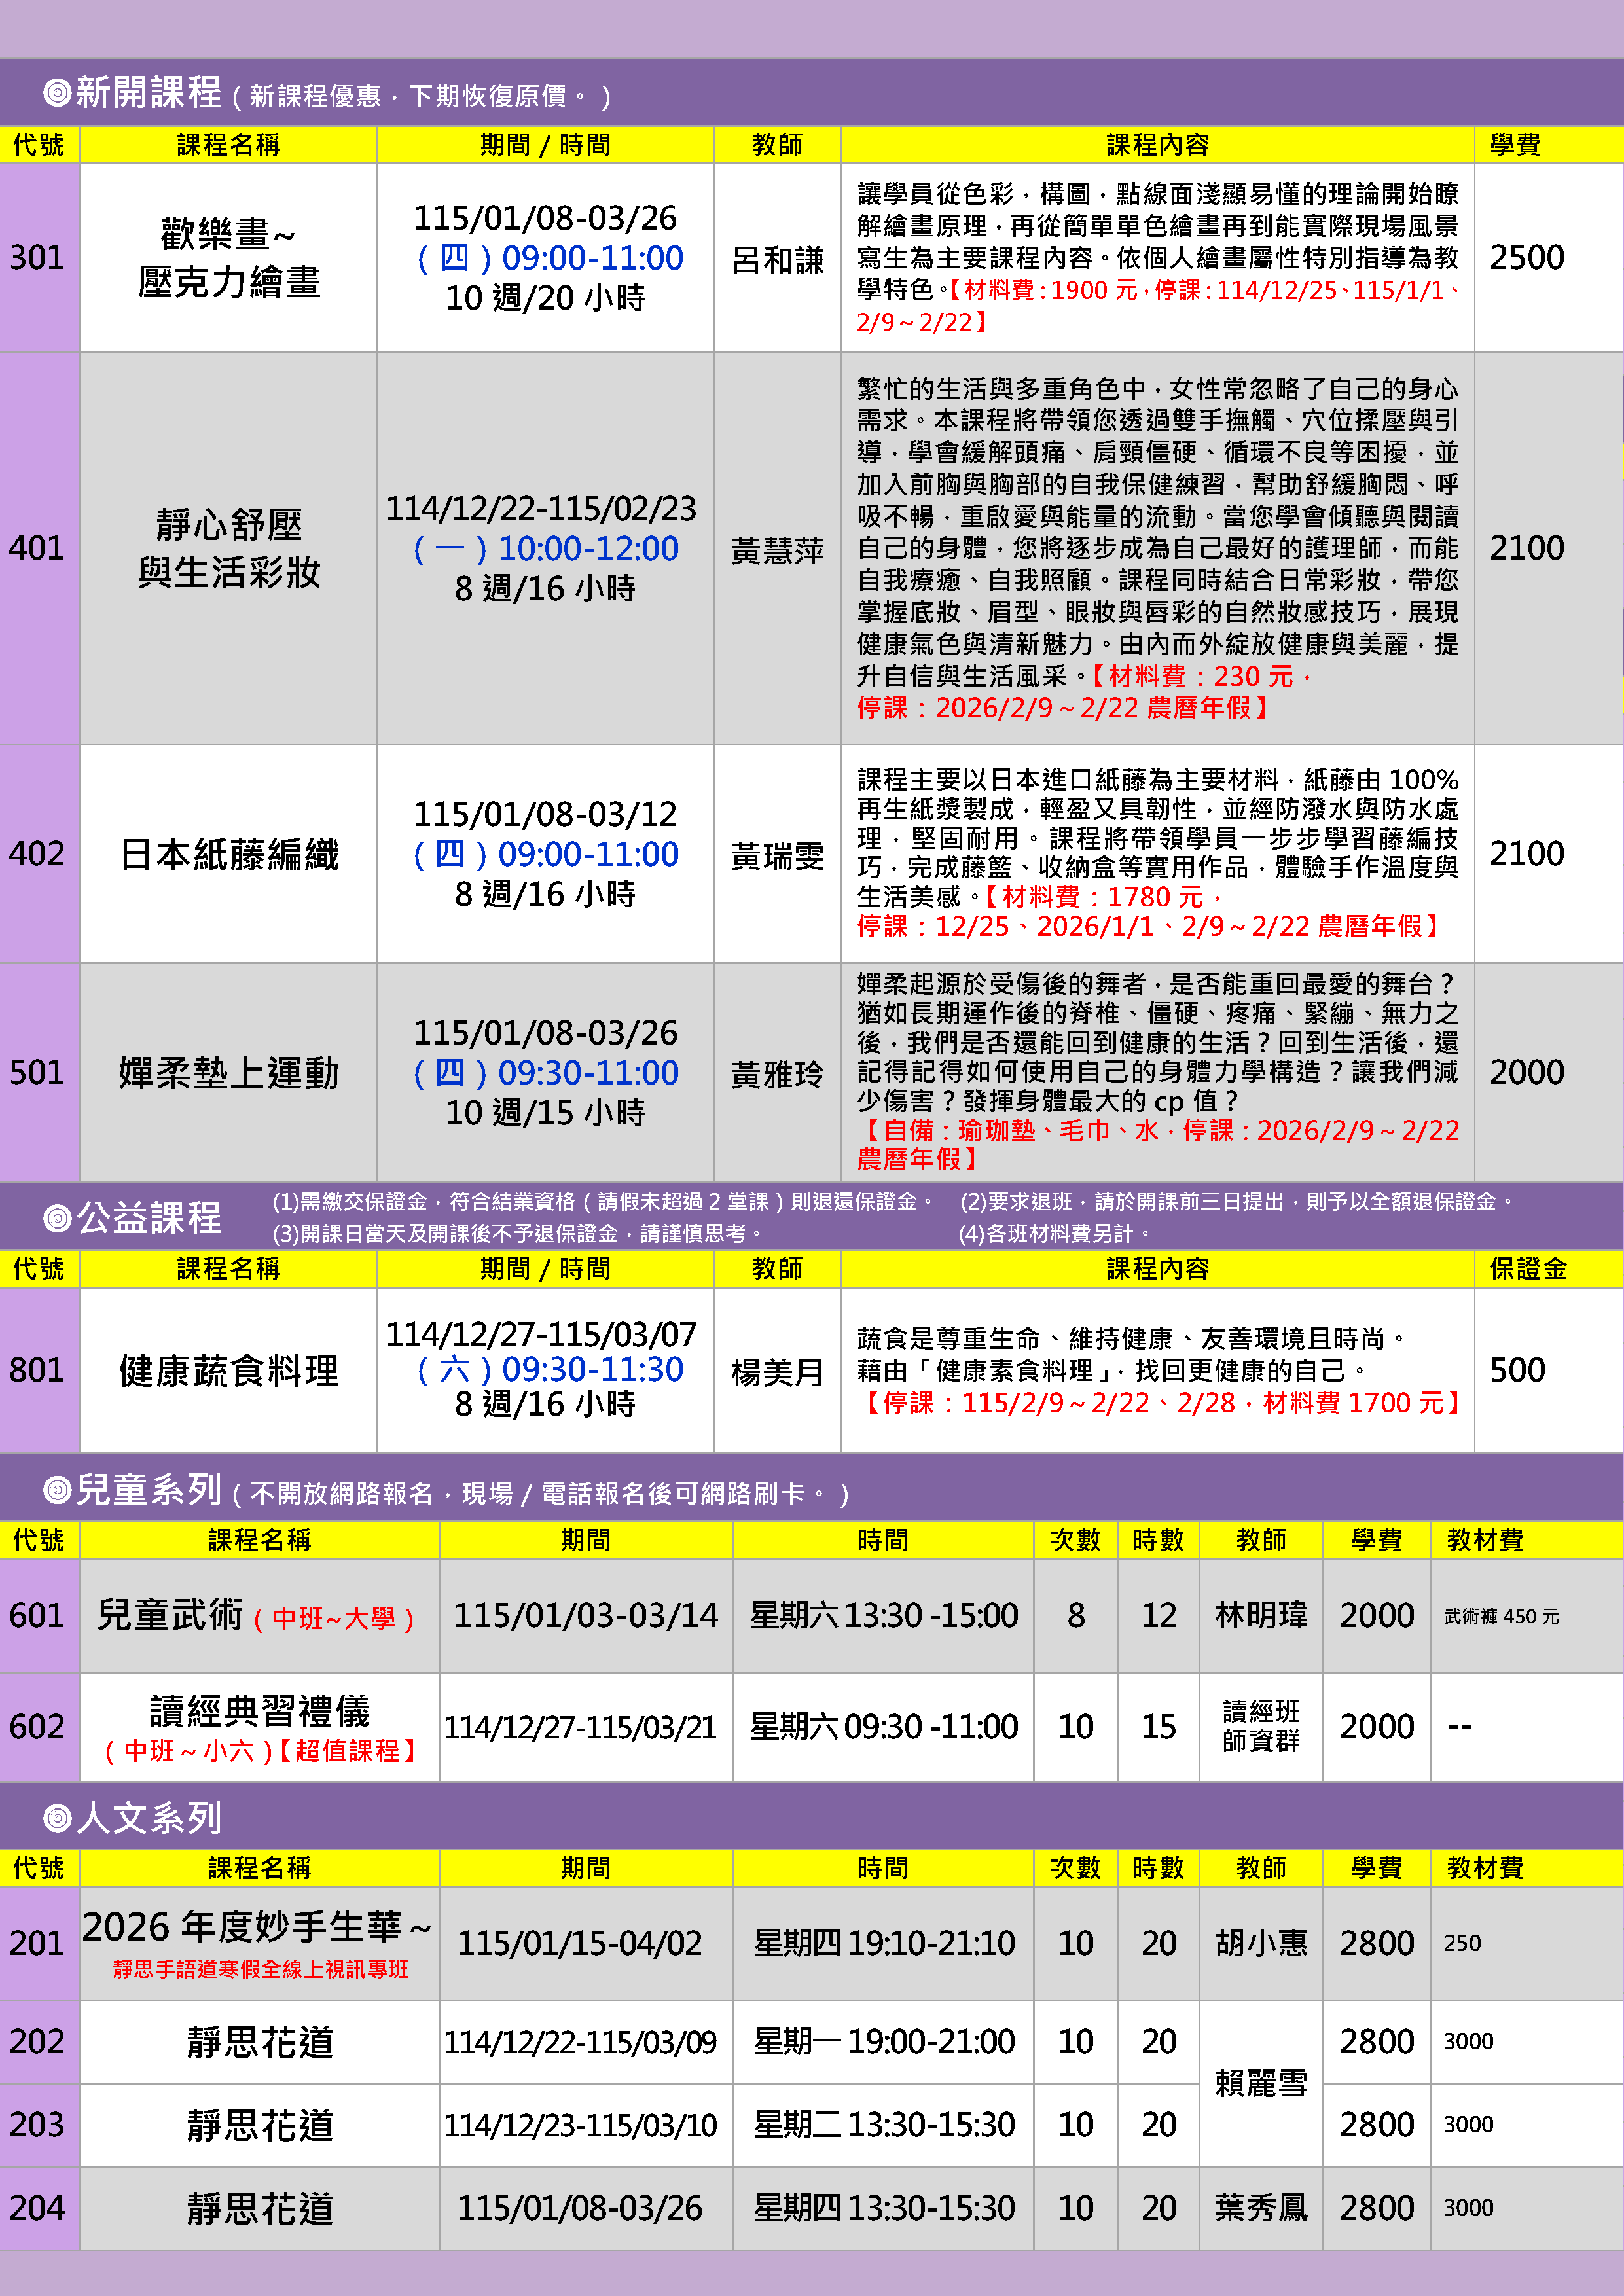Click red text 靜思手語道寒假全線上視訊專班
1624x2296 pixels.
pos(260,1969)
